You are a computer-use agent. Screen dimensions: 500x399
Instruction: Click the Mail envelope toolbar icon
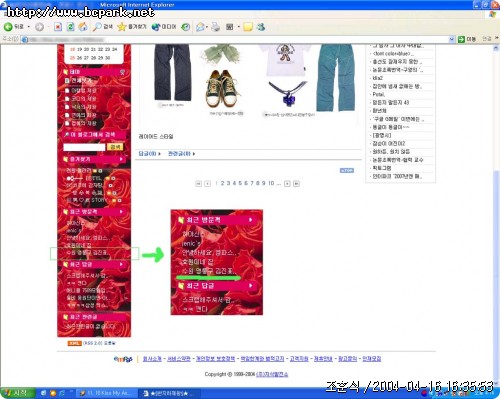[x=200, y=27]
